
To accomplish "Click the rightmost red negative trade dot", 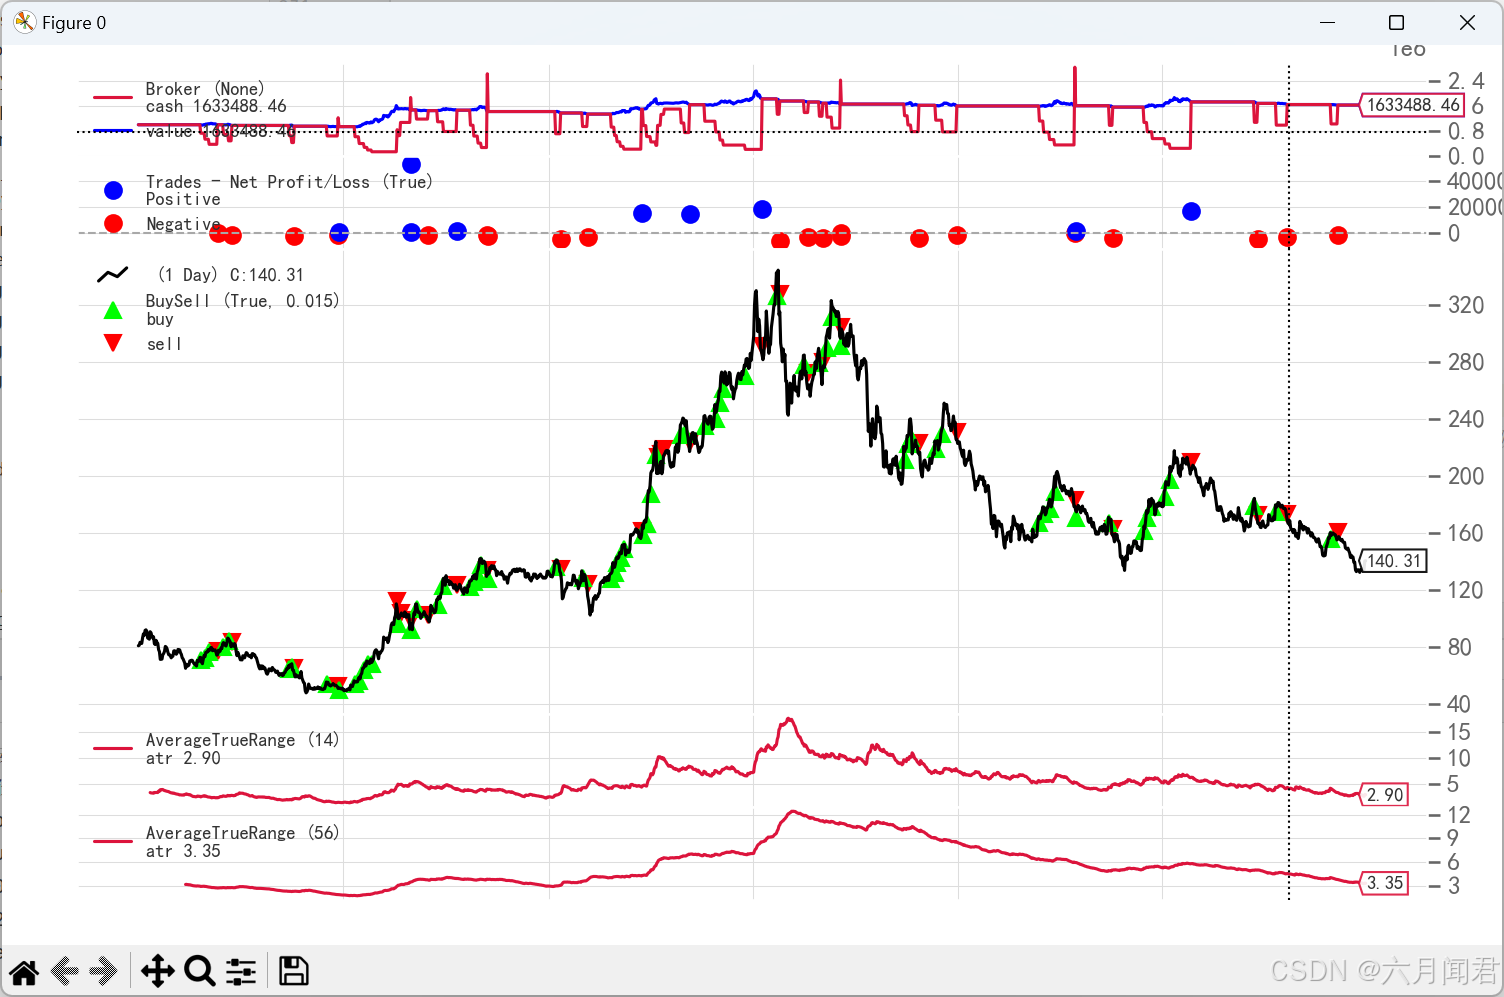I will point(1338,235).
